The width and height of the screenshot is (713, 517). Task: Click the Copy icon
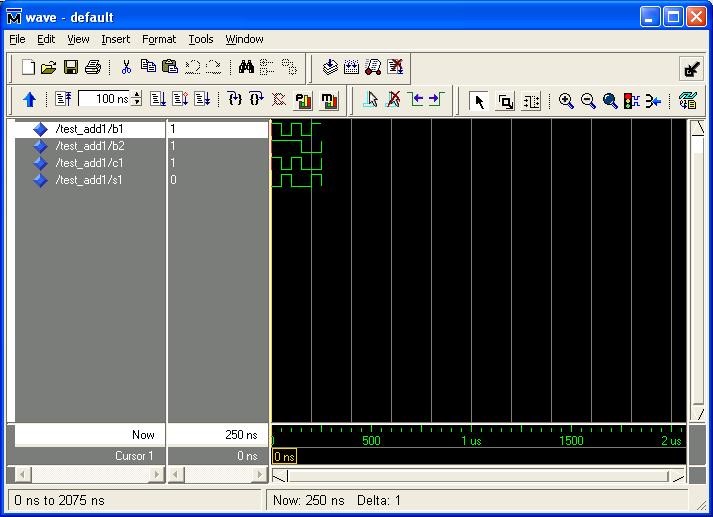pyautogui.click(x=148, y=66)
